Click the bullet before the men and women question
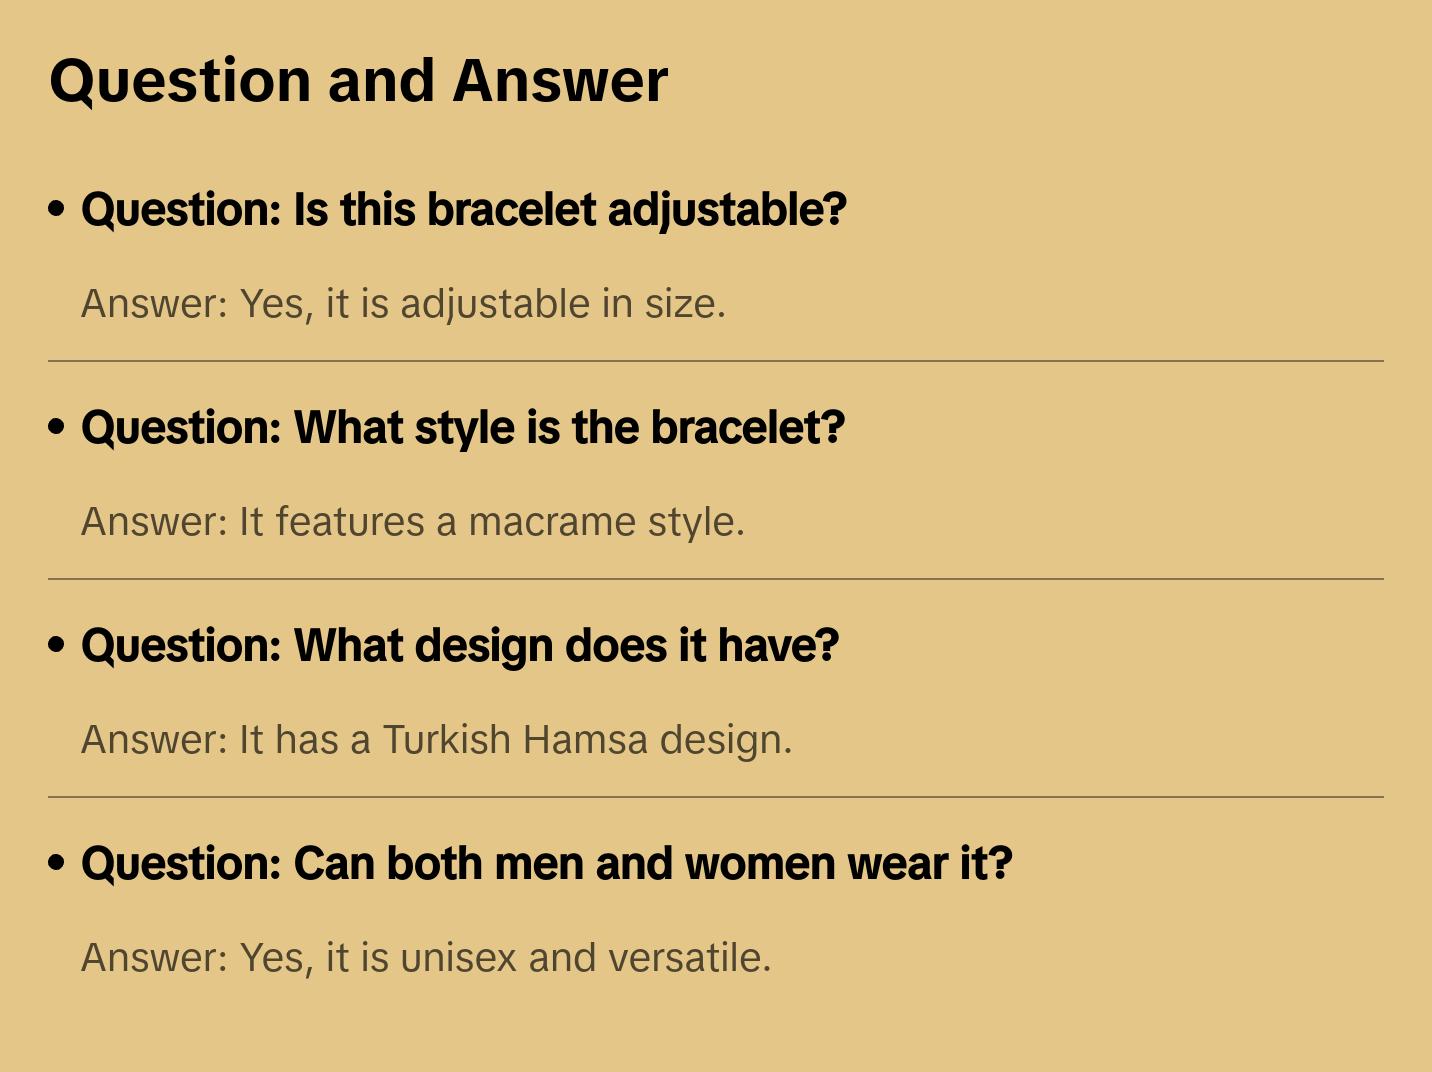The image size is (1432, 1072). point(57,863)
